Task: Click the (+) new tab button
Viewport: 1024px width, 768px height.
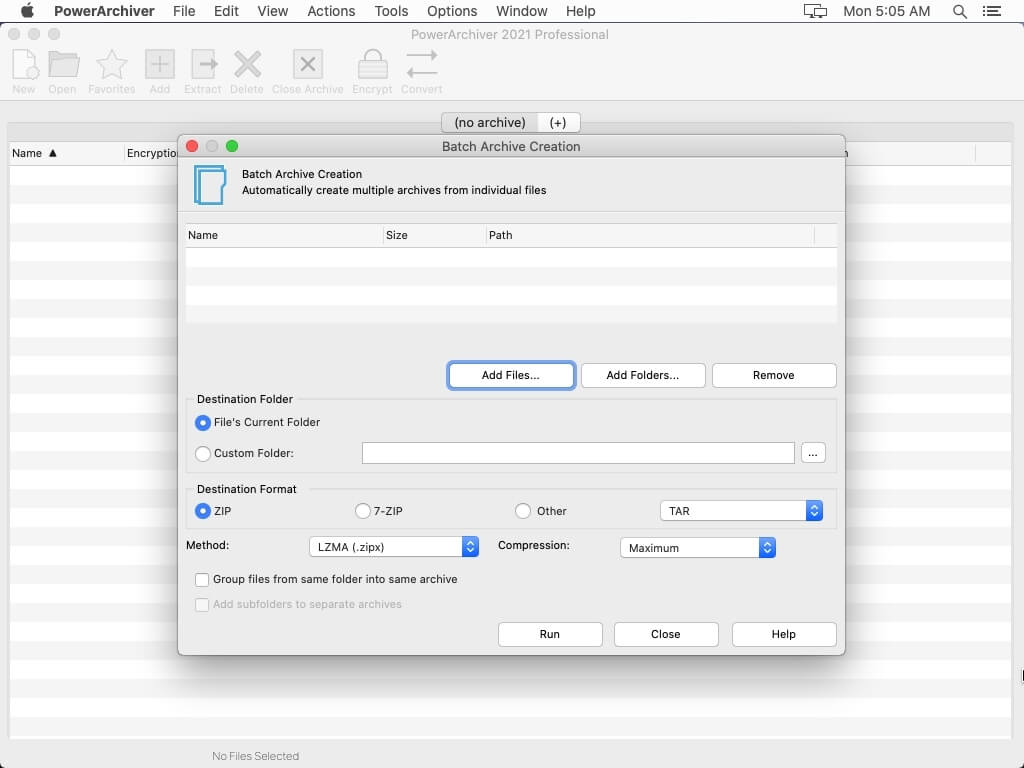Action: [558, 123]
